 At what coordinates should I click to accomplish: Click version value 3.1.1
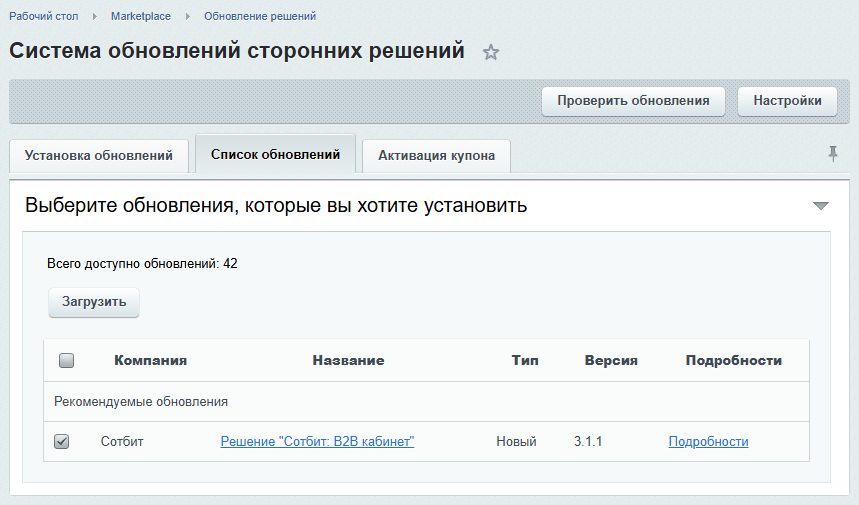click(x=588, y=441)
